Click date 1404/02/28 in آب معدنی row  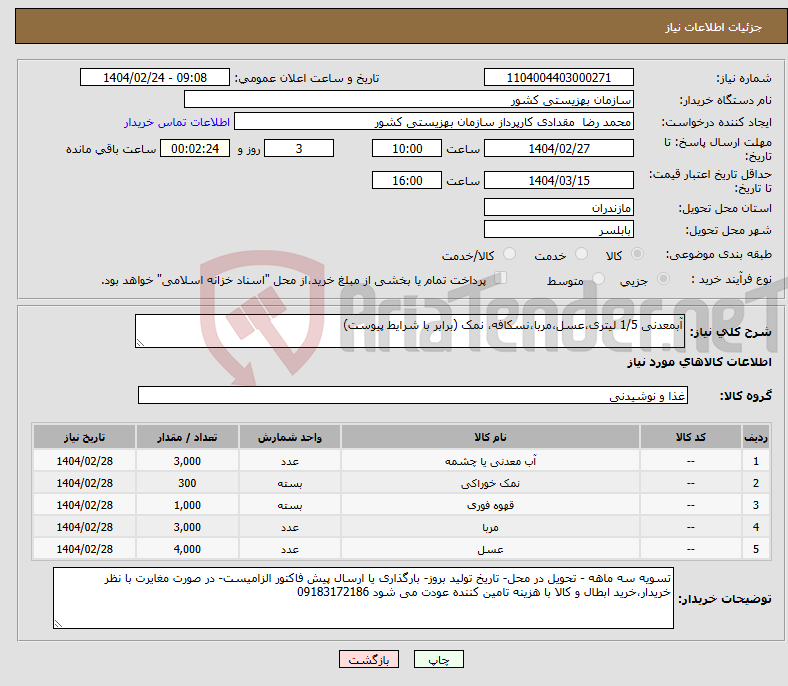pos(84,461)
